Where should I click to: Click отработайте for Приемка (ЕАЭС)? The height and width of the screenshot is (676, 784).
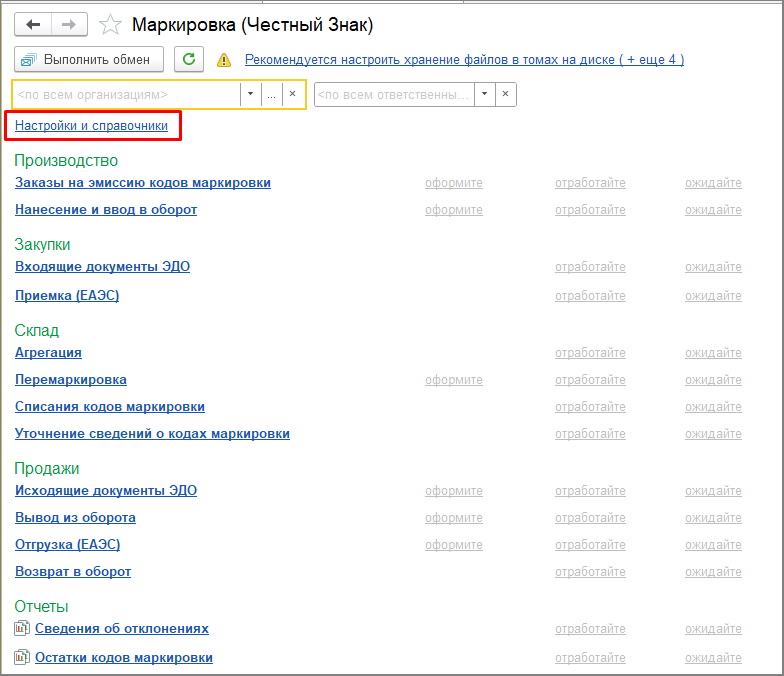click(x=590, y=296)
